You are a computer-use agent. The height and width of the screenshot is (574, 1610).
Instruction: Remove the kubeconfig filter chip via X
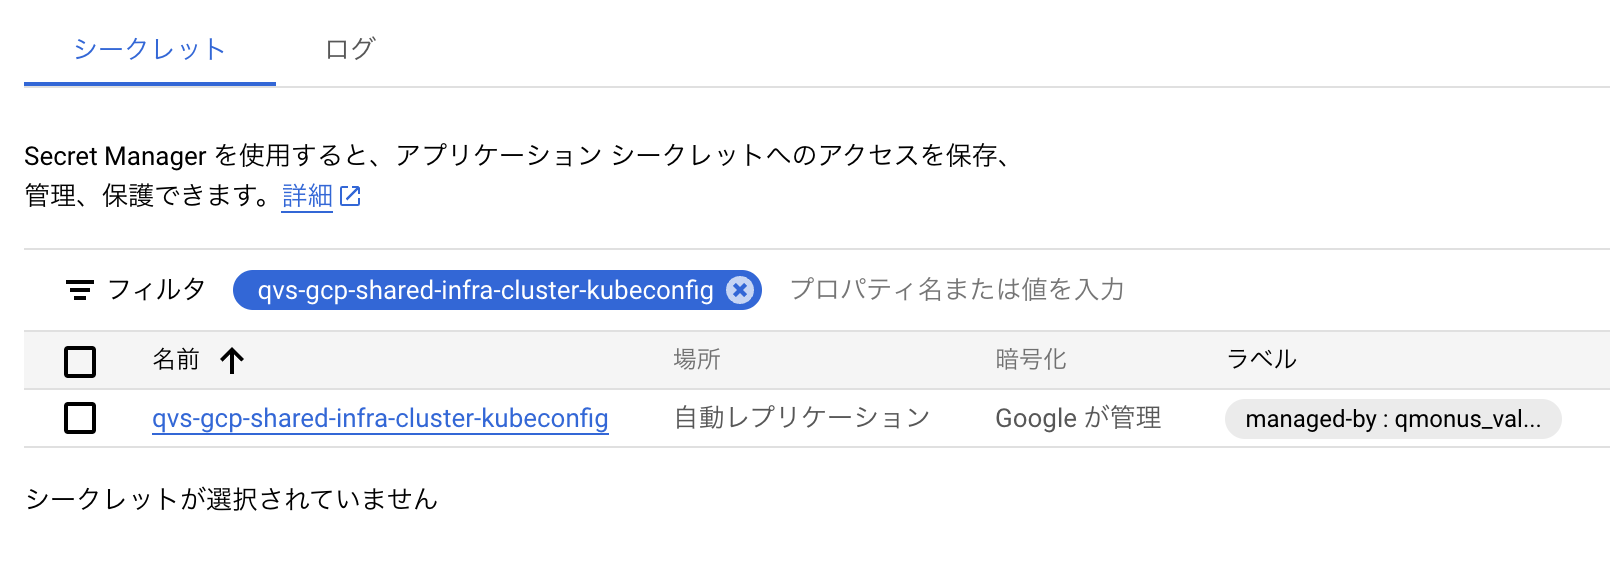[740, 290]
